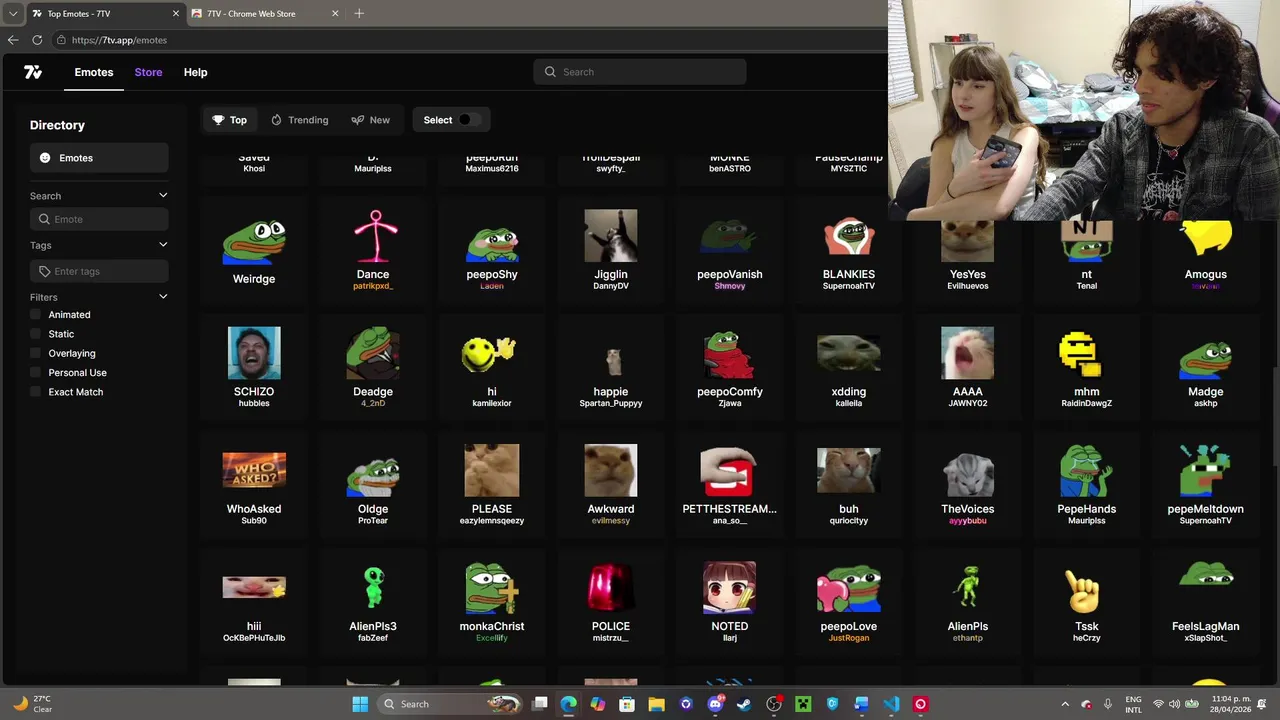Check the Overlaying filter

pyautogui.click(x=36, y=353)
